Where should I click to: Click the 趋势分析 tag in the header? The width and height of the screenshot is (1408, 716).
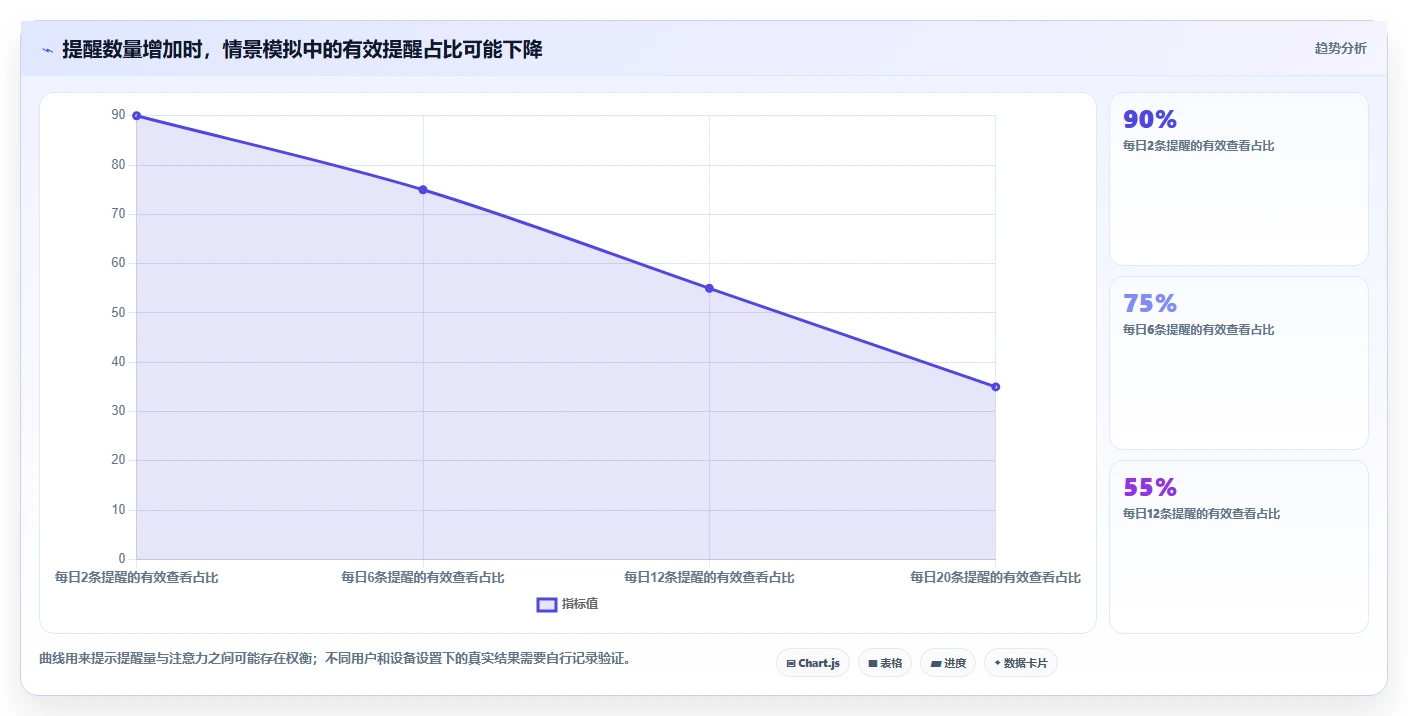[x=1340, y=48]
